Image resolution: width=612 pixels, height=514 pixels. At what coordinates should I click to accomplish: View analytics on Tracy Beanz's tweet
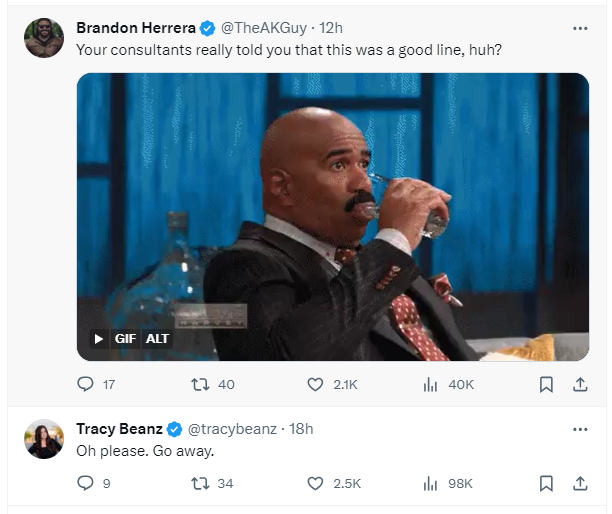tap(432, 484)
